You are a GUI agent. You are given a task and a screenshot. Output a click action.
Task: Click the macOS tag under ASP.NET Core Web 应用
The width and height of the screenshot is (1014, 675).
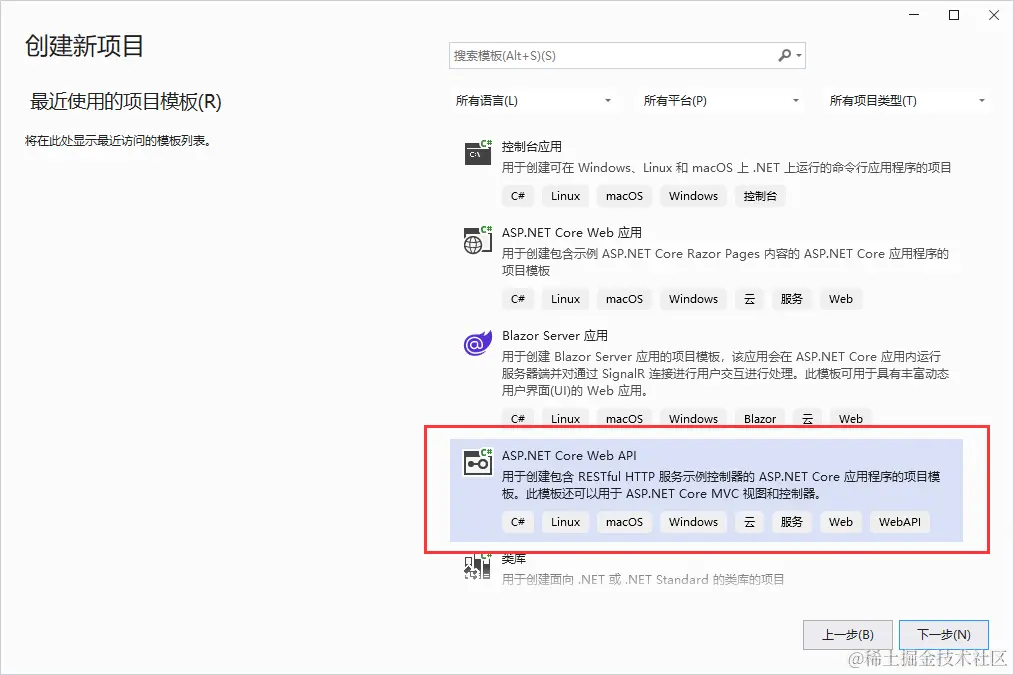(x=624, y=299)
